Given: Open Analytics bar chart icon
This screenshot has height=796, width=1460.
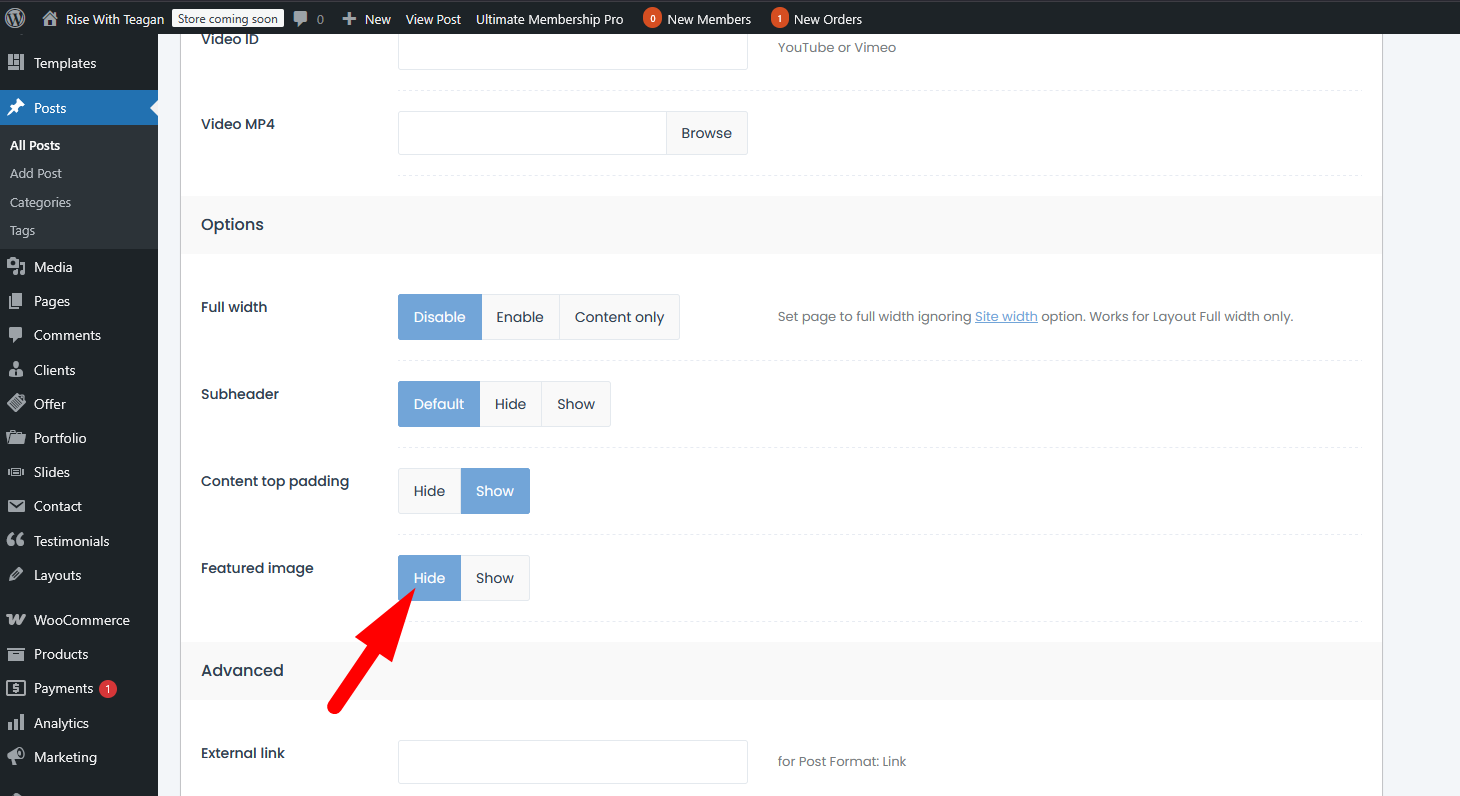Looking at the screenshot, I should [x=16, y=723].
